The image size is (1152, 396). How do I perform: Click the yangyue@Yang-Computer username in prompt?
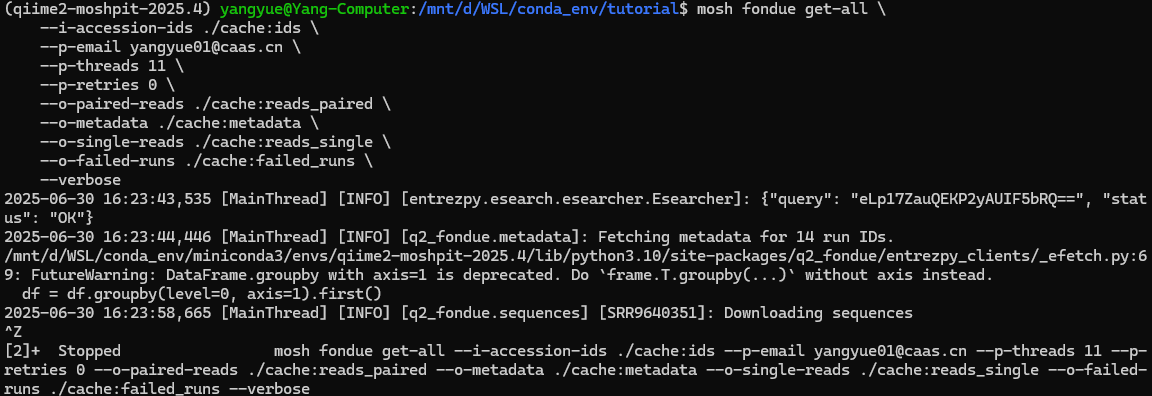pos(317,10)
